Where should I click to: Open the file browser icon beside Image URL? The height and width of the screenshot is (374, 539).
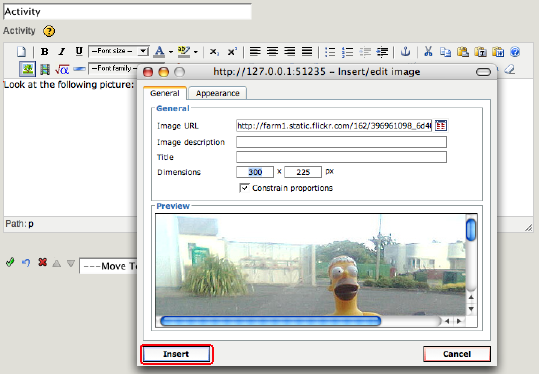pyautogui.click(x=441, y=126)
